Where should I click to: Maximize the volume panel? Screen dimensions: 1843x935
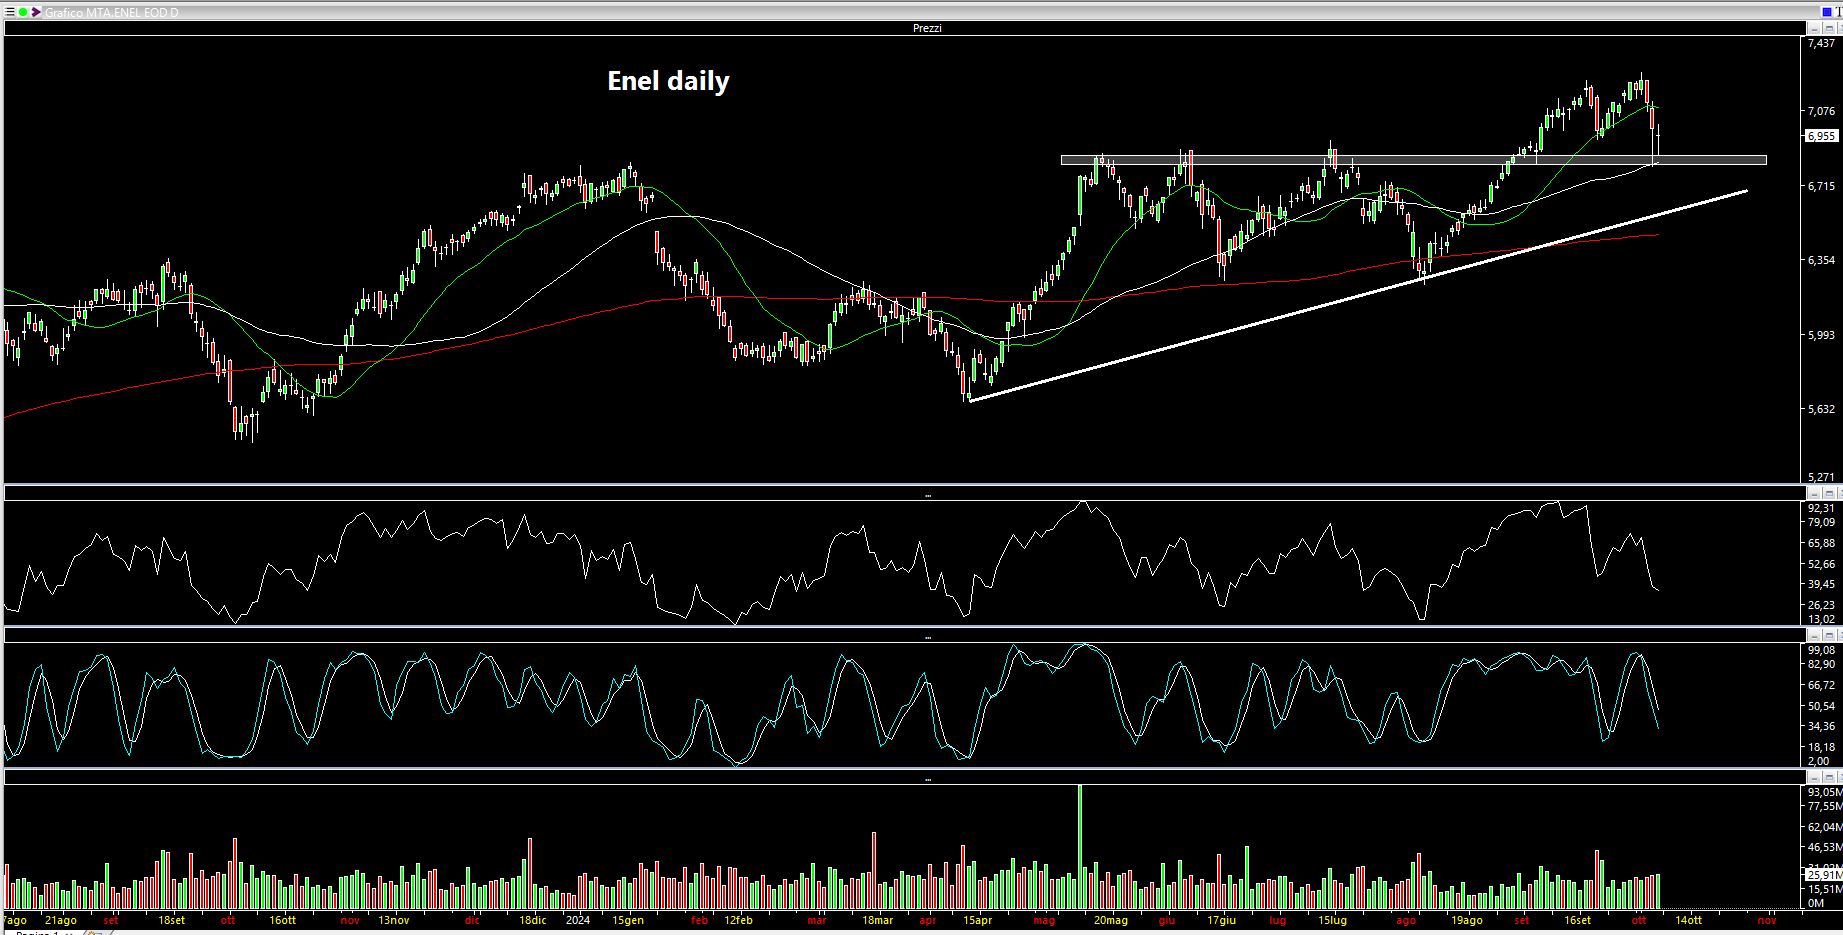[1829, 776]
